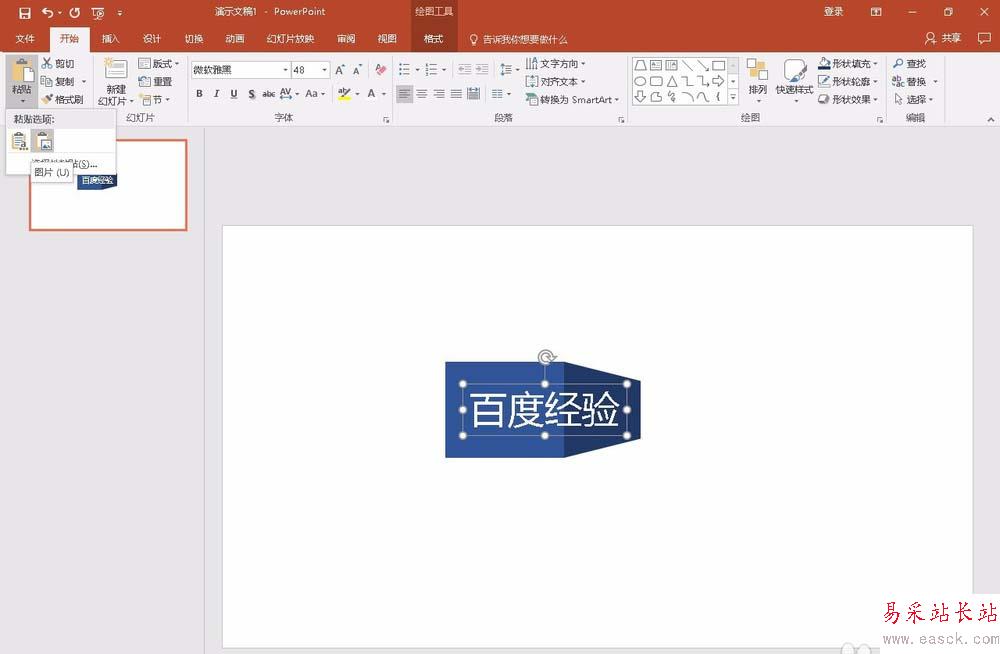Click the New Slide (新建幻灯片) icon
This screenshot has height=654, width=1000.
click(116, 69)
